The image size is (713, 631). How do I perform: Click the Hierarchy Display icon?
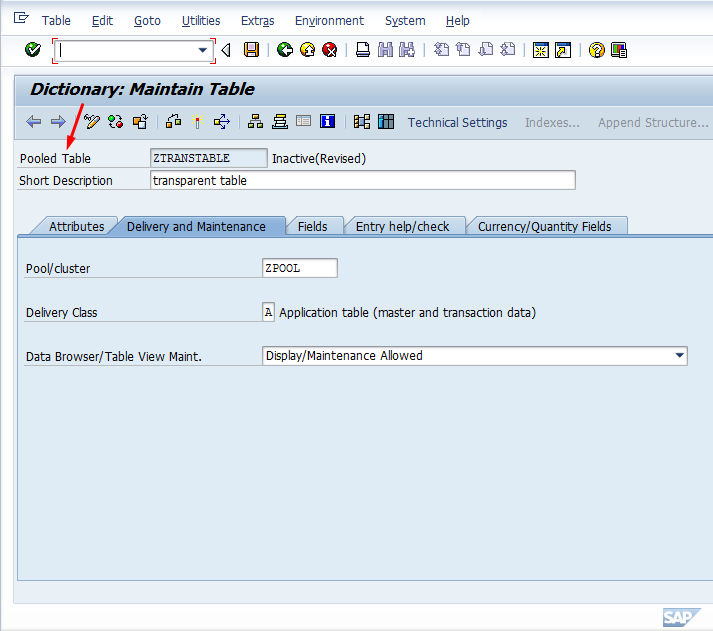362,121
